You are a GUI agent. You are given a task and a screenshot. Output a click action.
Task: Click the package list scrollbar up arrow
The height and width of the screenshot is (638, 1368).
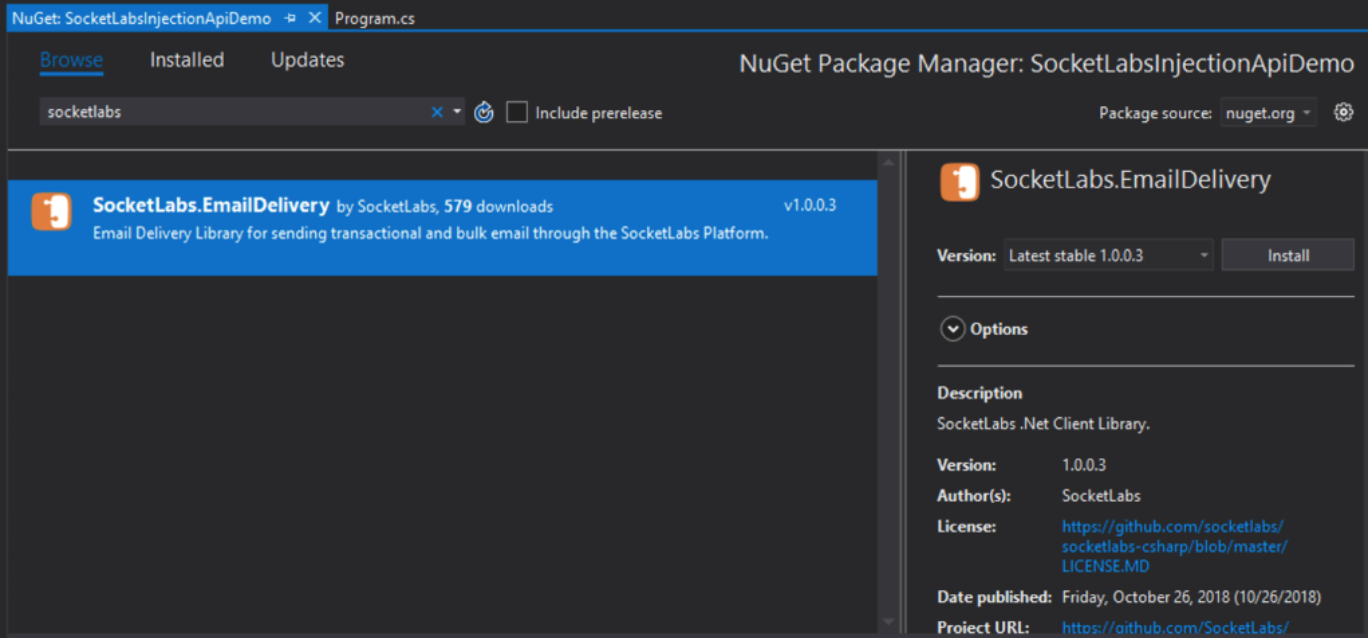pyautogui.click(x=886, y=161)
